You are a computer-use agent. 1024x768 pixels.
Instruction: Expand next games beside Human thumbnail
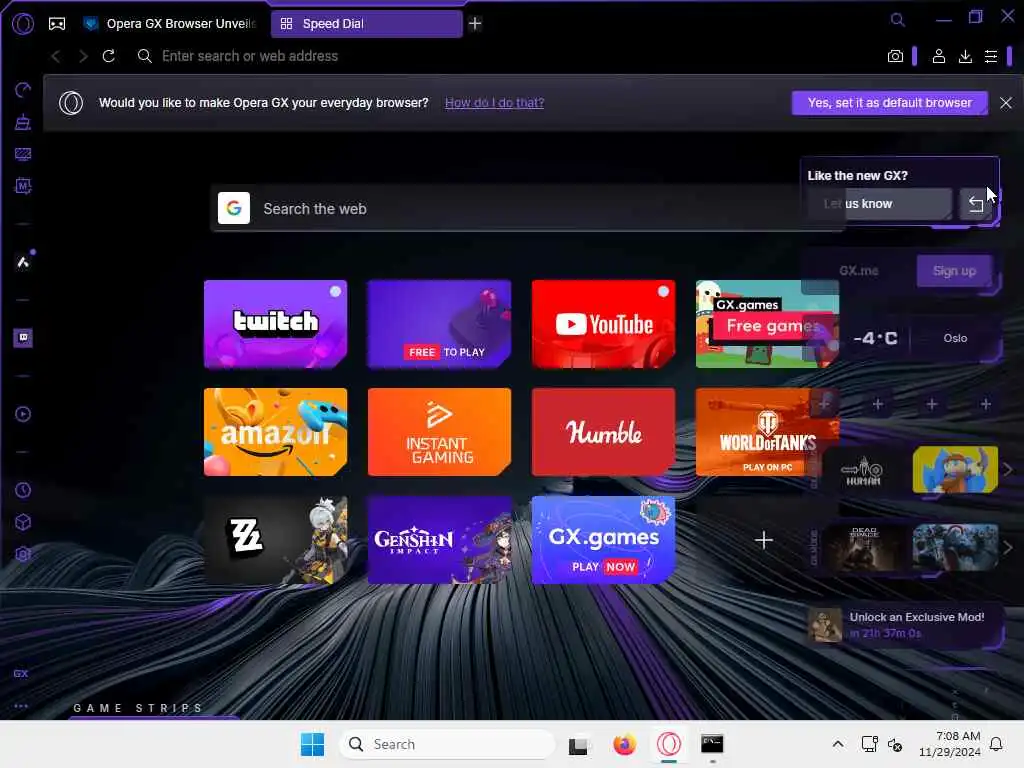1008,470
